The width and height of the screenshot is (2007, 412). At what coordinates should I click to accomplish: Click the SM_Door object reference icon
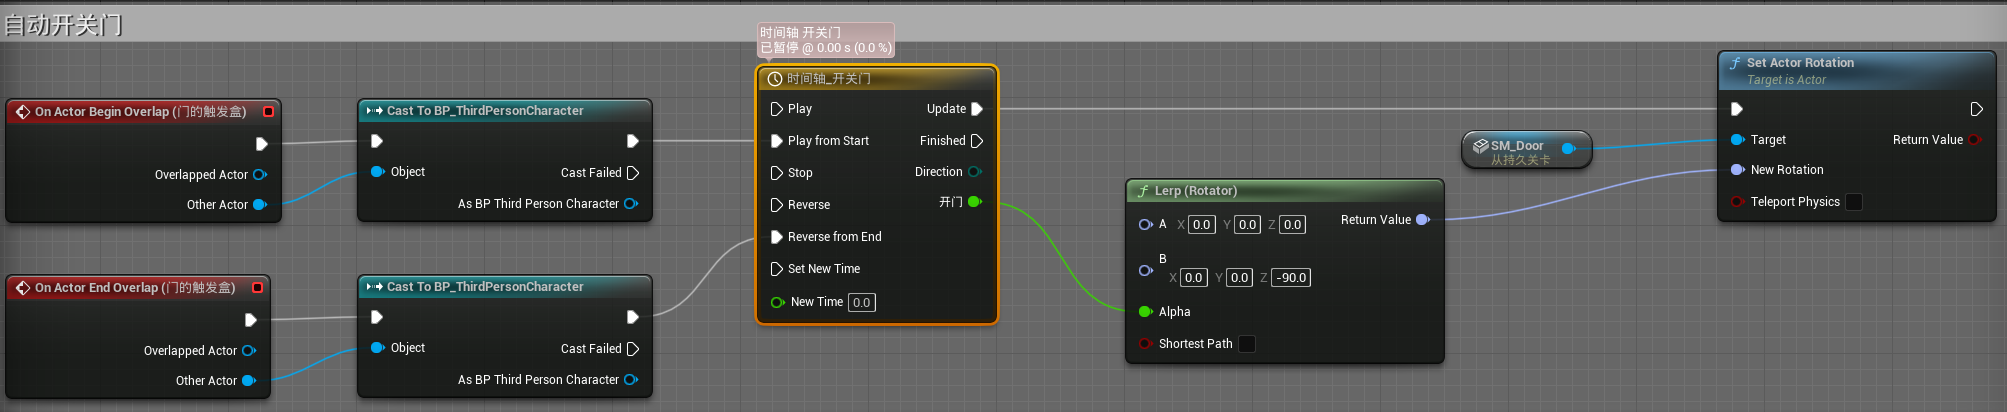pyautogui.click(x=1480, y=146)
